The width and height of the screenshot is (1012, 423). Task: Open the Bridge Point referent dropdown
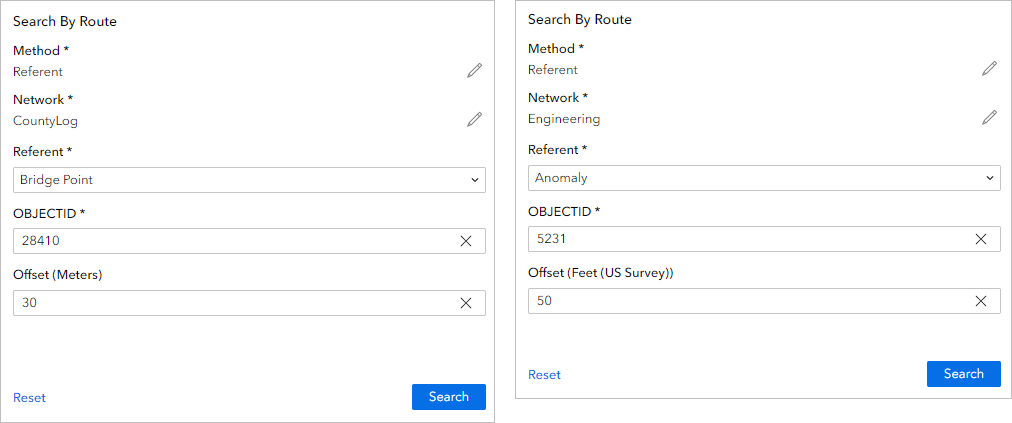249,180
